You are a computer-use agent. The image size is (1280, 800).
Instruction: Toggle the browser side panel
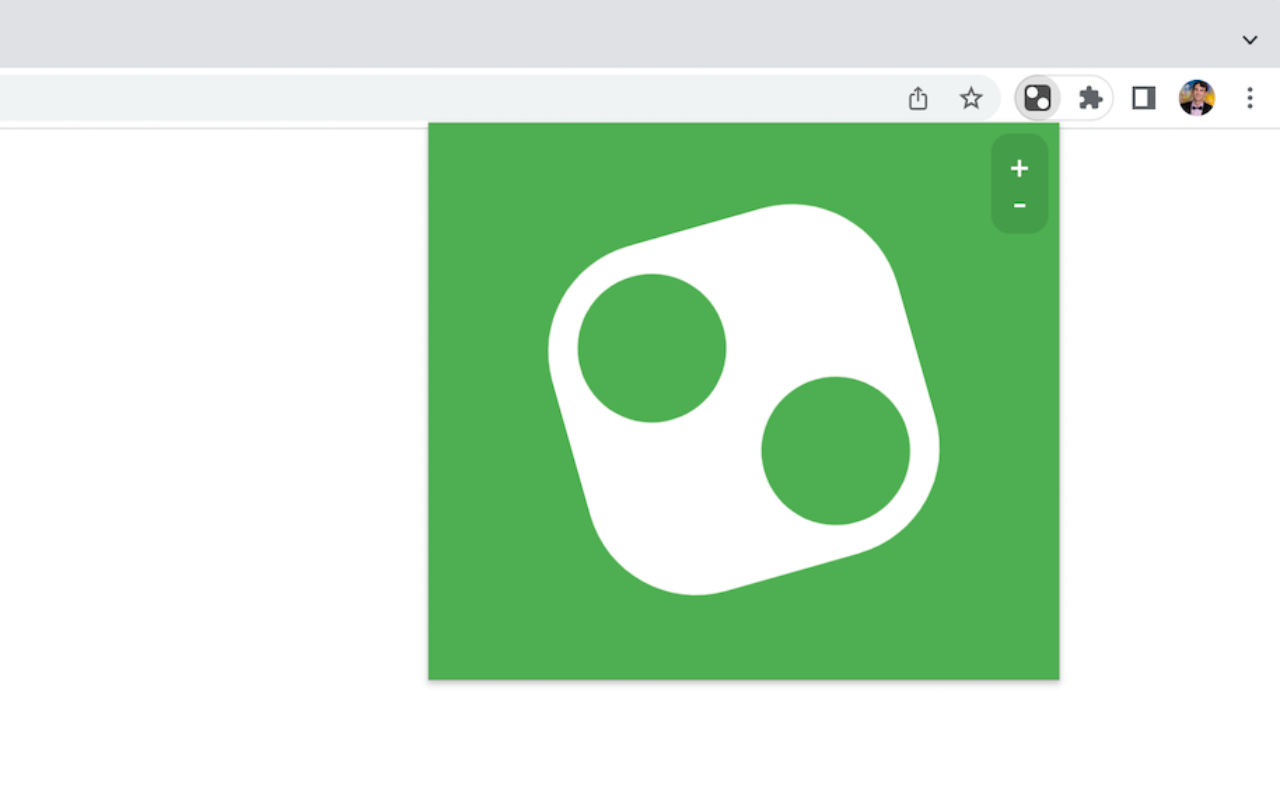tap(1144, 98)
